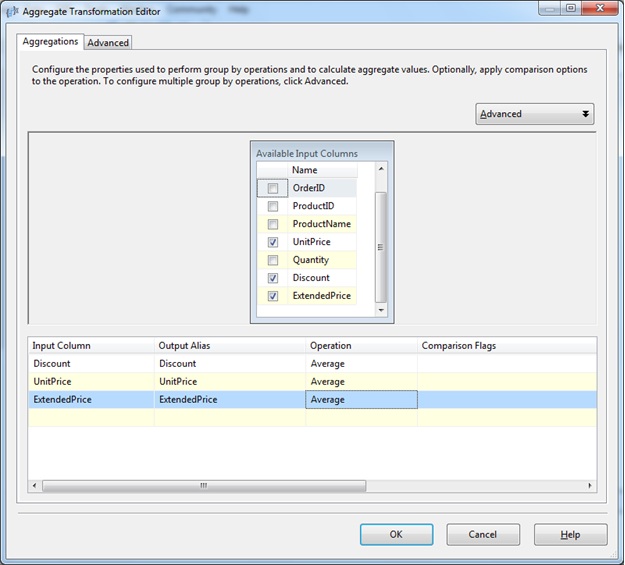Open Operation cell for UnitPrice row
This screenshot has height=565, width=625.
pos(362,382)
